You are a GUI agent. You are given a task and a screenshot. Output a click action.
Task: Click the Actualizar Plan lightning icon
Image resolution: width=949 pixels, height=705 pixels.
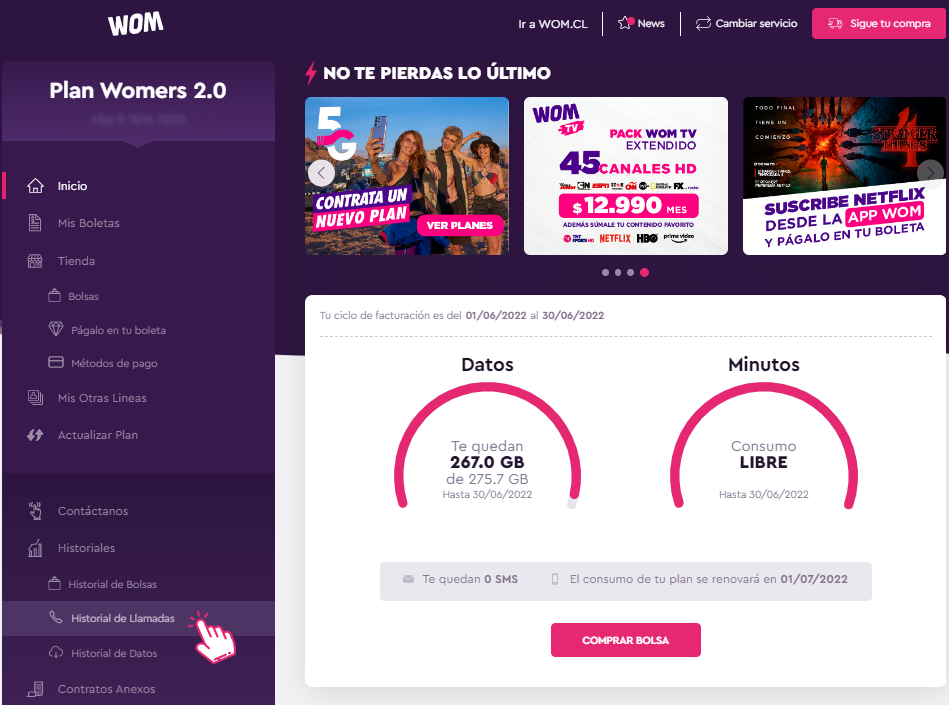coord(35,434)
